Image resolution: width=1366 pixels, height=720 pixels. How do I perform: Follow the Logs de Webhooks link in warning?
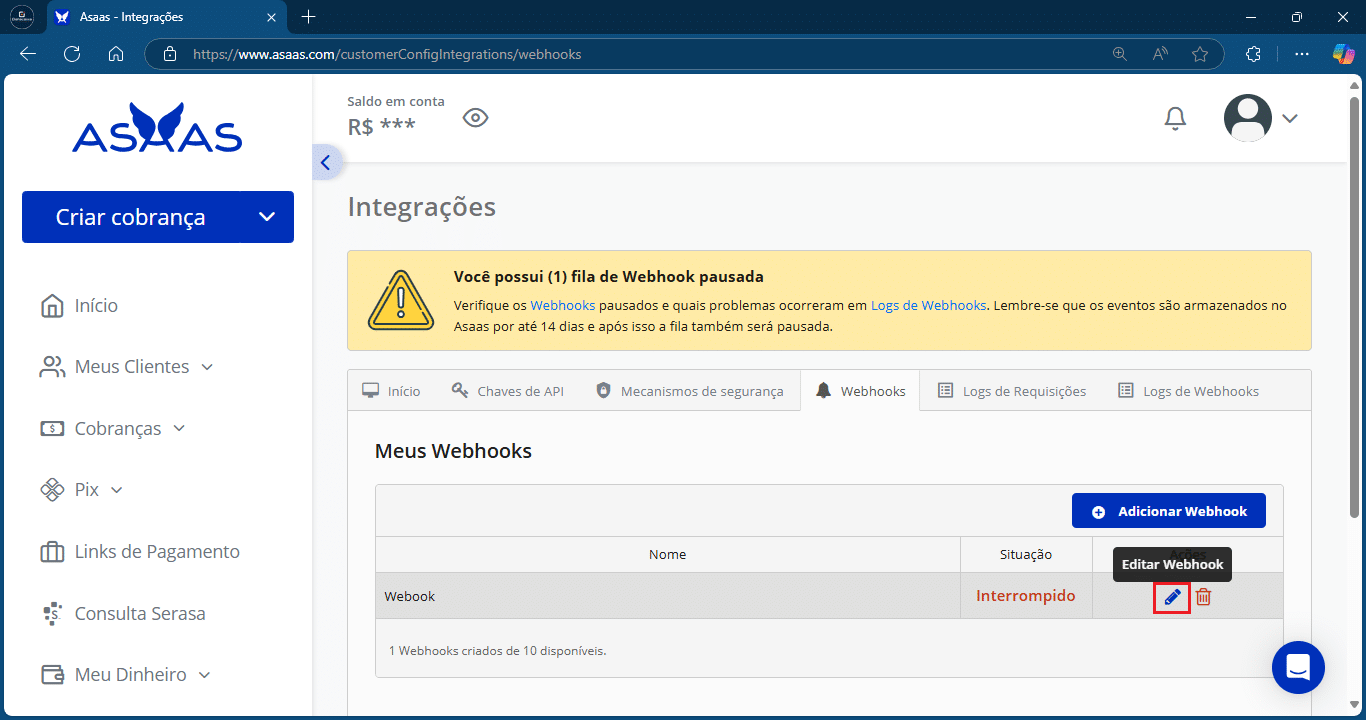(928, 305)
